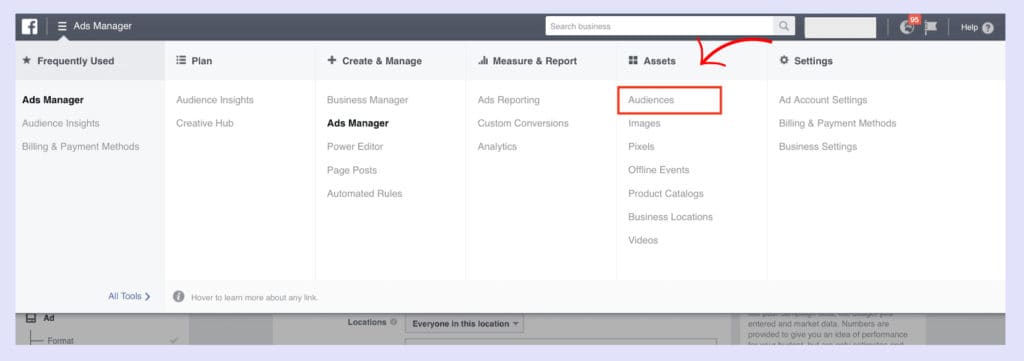Image resolution: width=1024 pixels, height=361 pixels.
Task: Toggle the hamburger menu icon beside Ads Manager
Action: click(x=62, y=27)
